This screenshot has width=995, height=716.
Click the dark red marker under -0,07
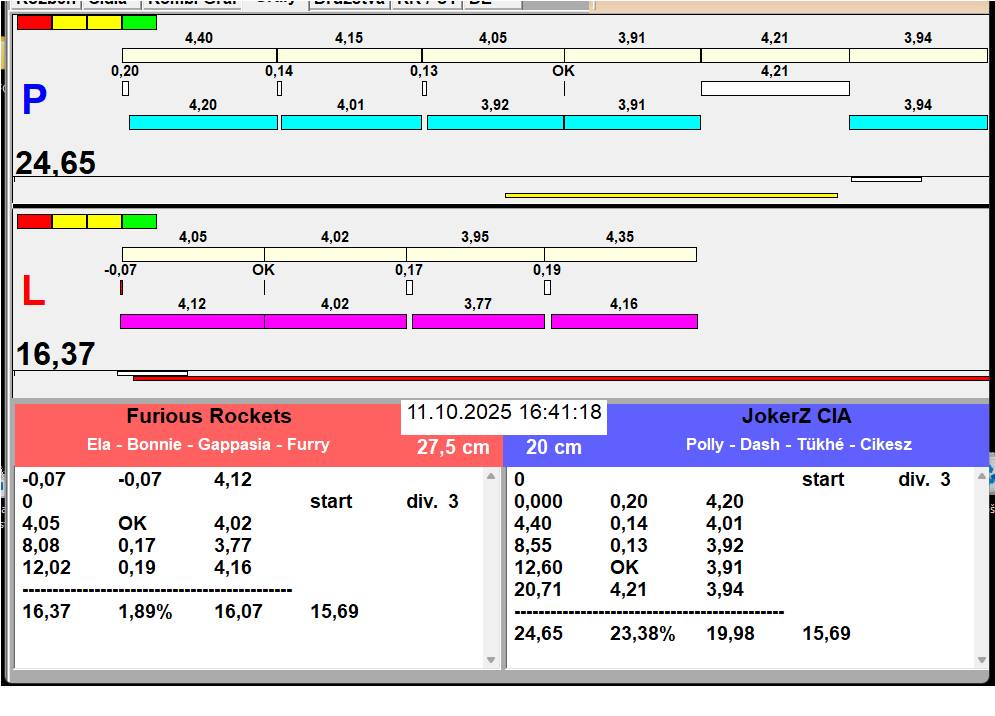tap(121, 288)
